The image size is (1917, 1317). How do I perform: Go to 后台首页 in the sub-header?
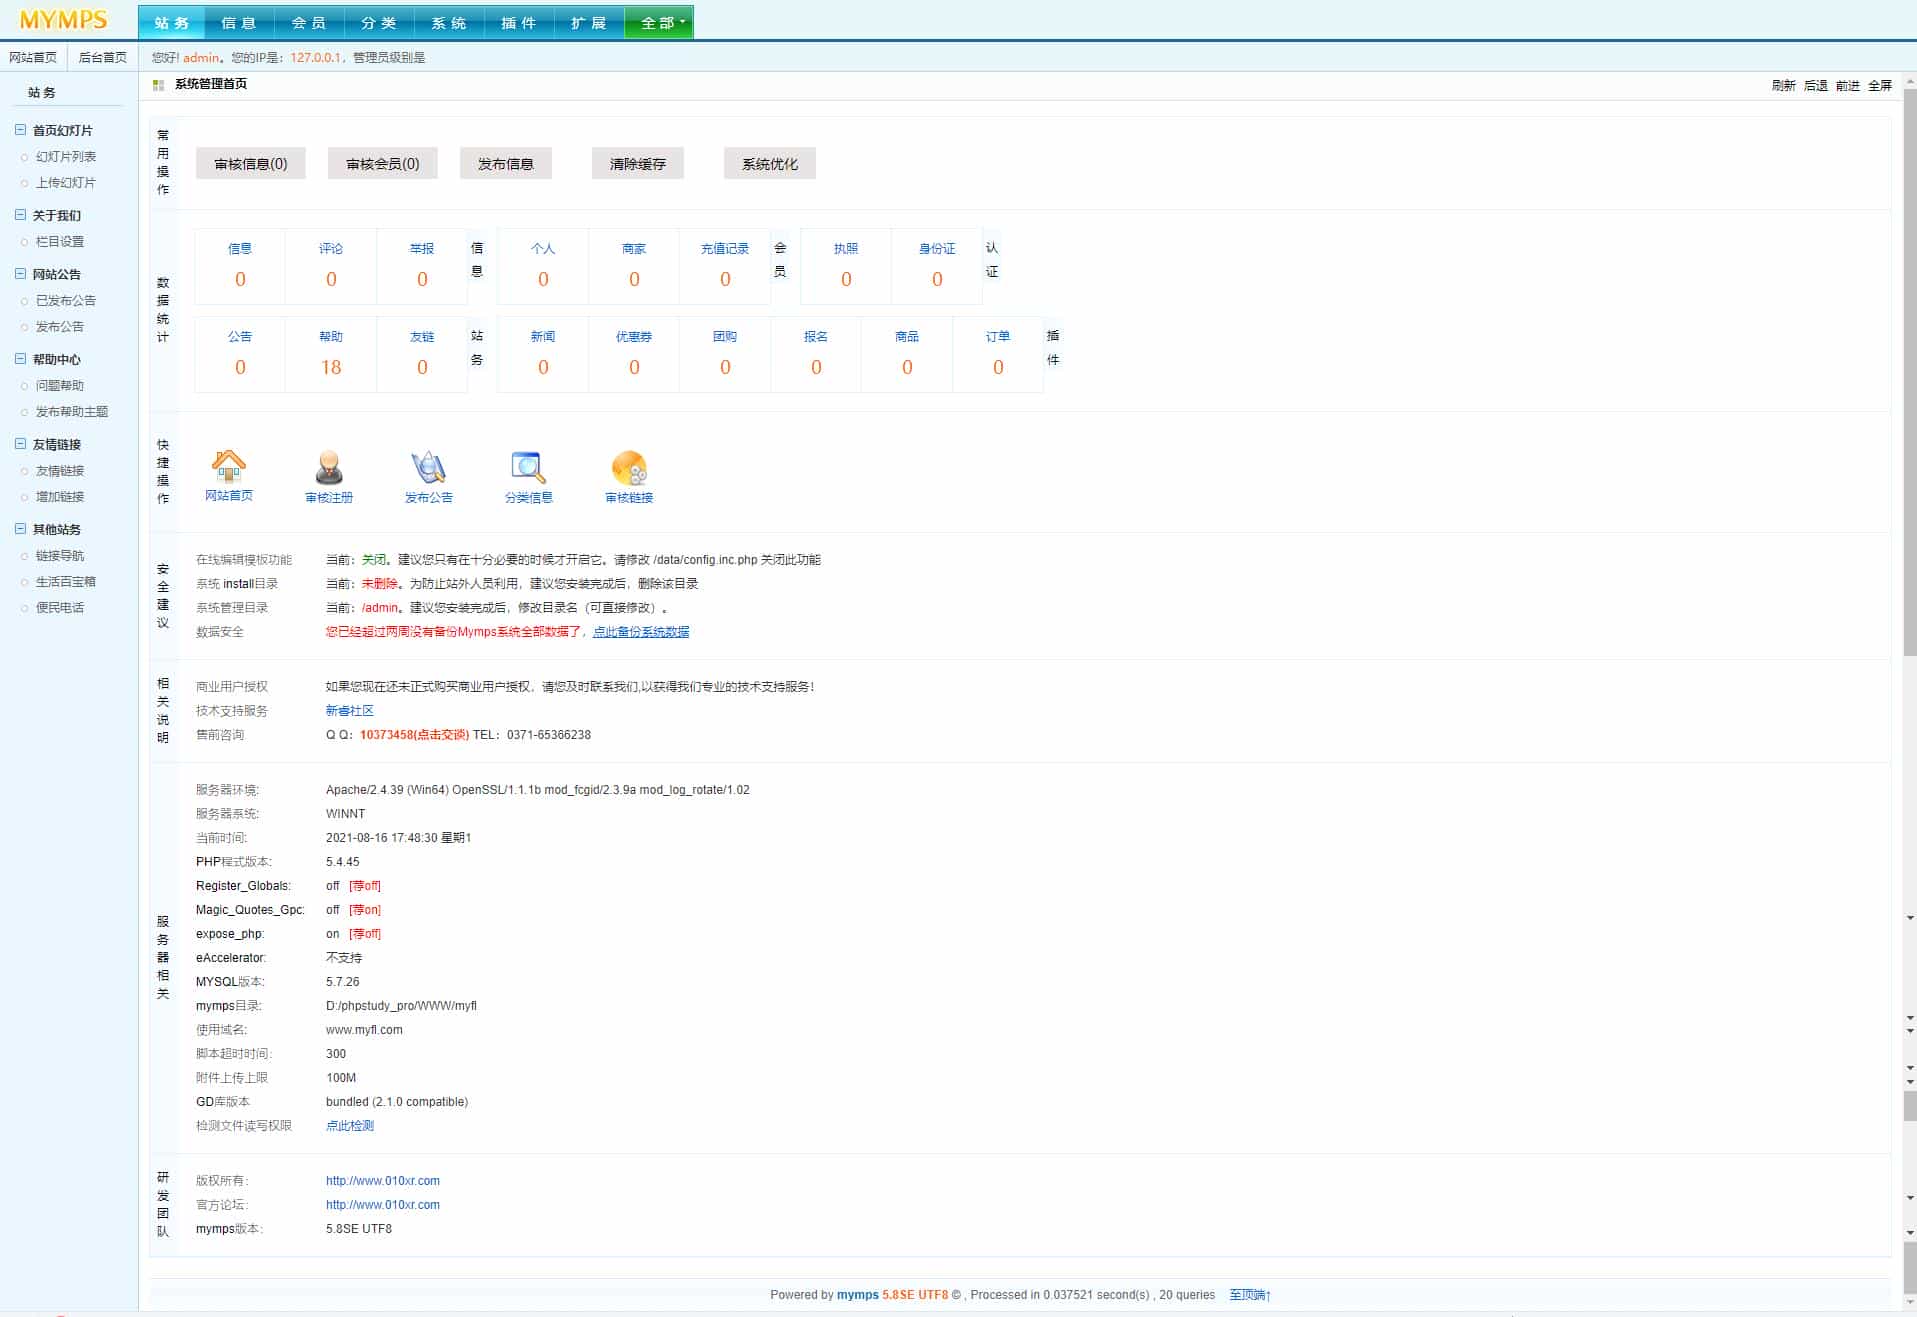103,57
